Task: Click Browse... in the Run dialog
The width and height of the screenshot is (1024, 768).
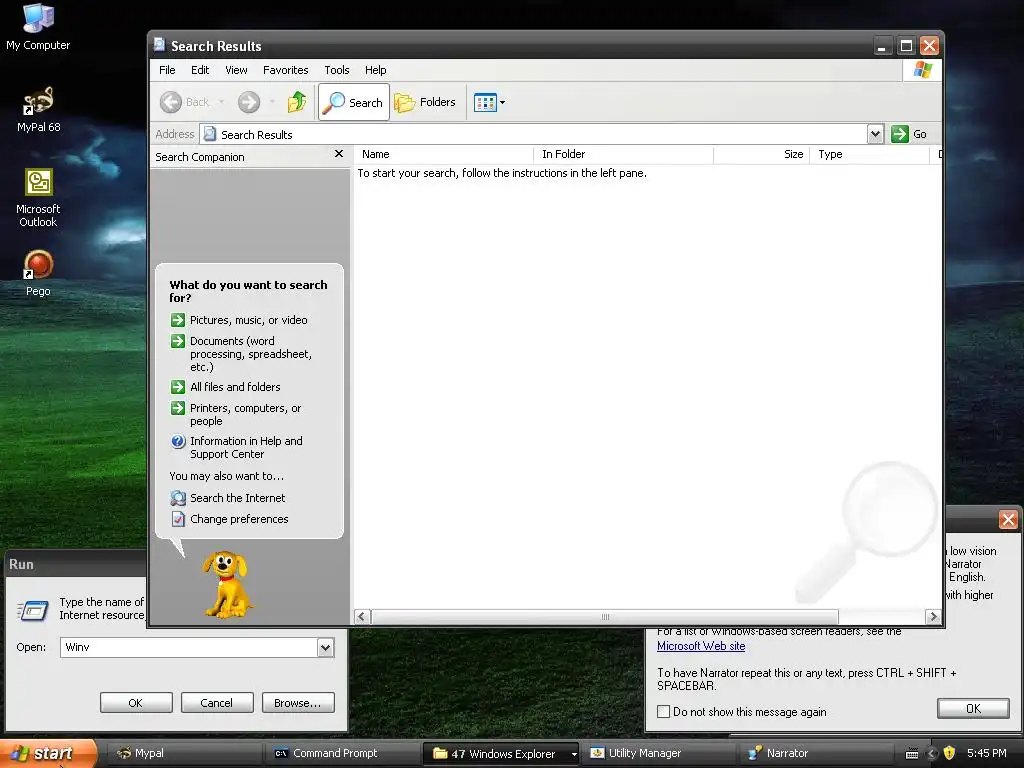Action: (298, 703)
